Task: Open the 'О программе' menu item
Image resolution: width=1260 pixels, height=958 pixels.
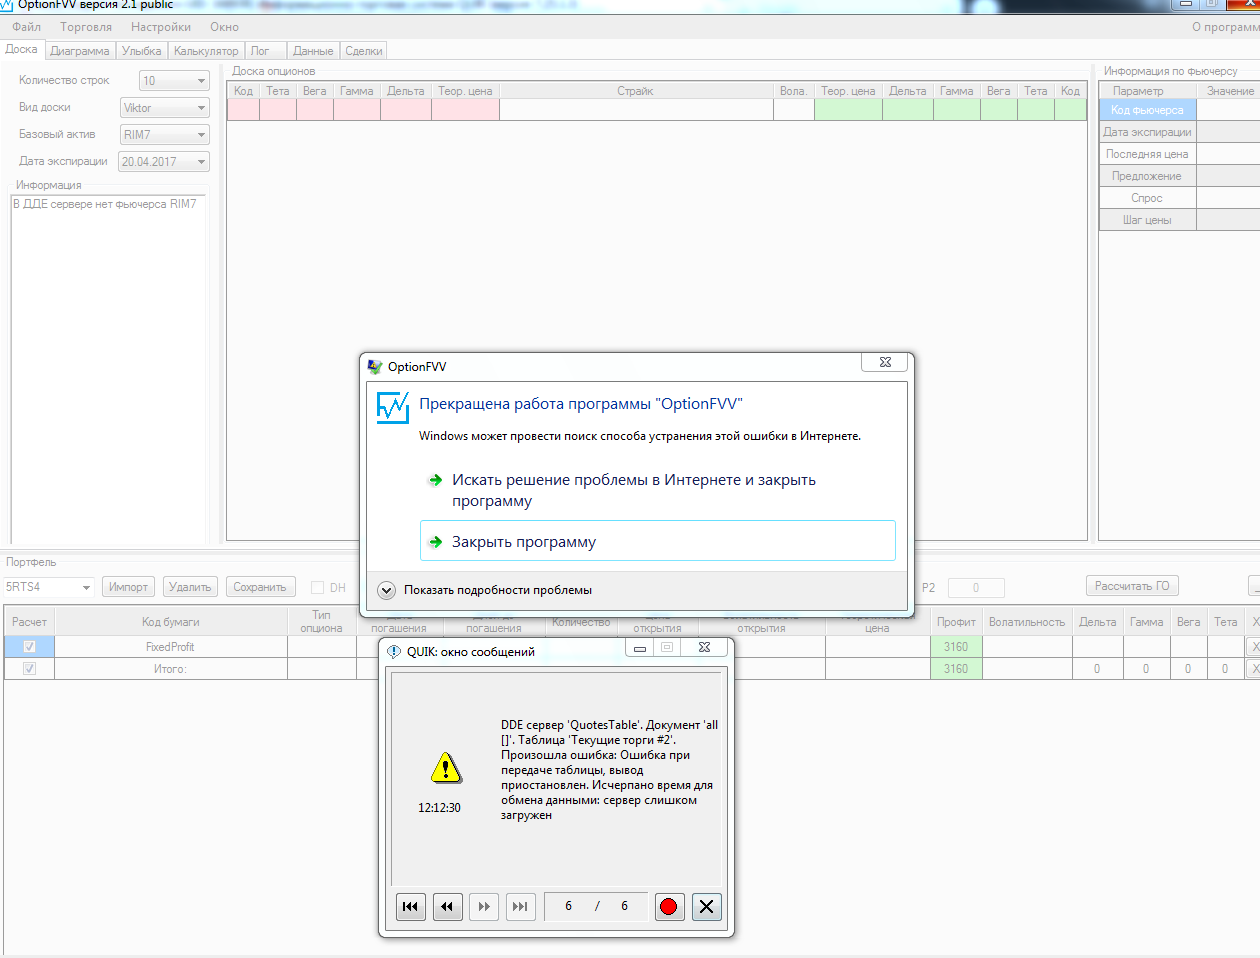Action: click(1225, 27)
